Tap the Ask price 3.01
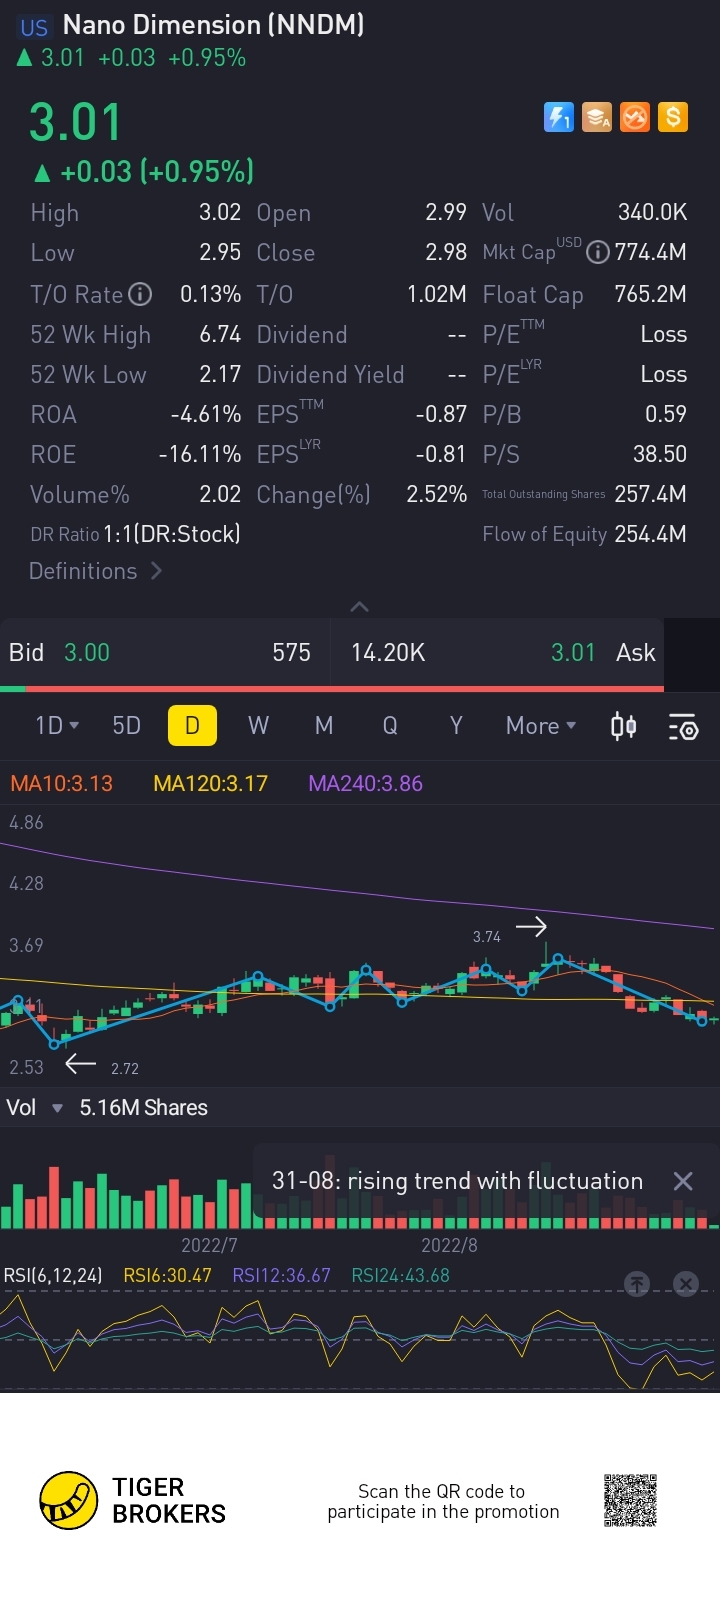Viewport: 720px width, 1609px height. click(x=573, y=653)
